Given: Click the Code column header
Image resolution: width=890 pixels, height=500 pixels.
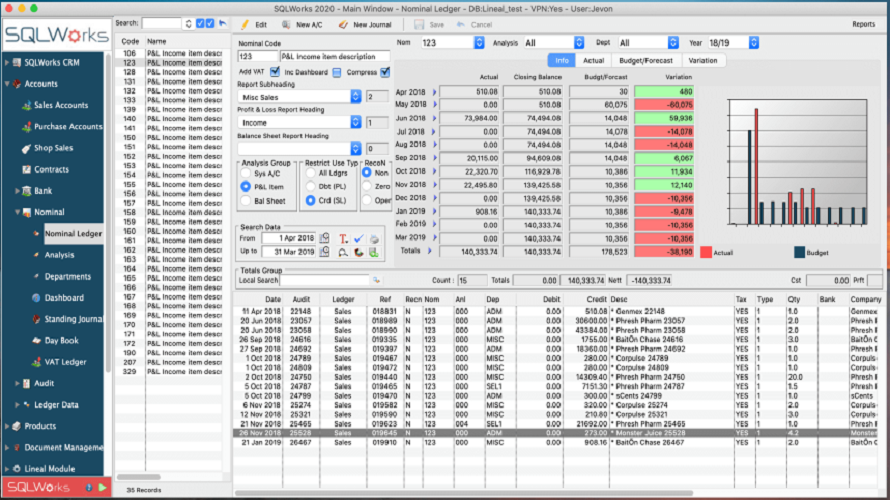Looking at the screenshot, I should pyautogui.click(x=130, y=41).
